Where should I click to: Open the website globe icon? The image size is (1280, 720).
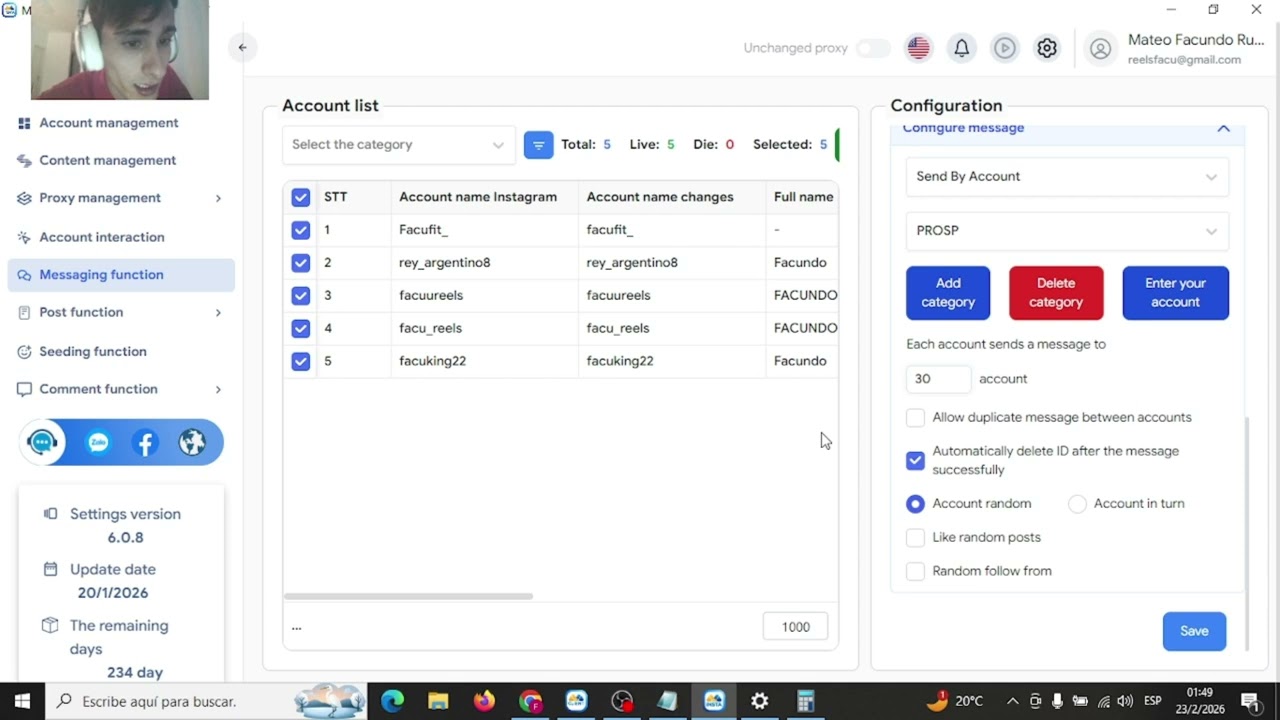(192, 442)
